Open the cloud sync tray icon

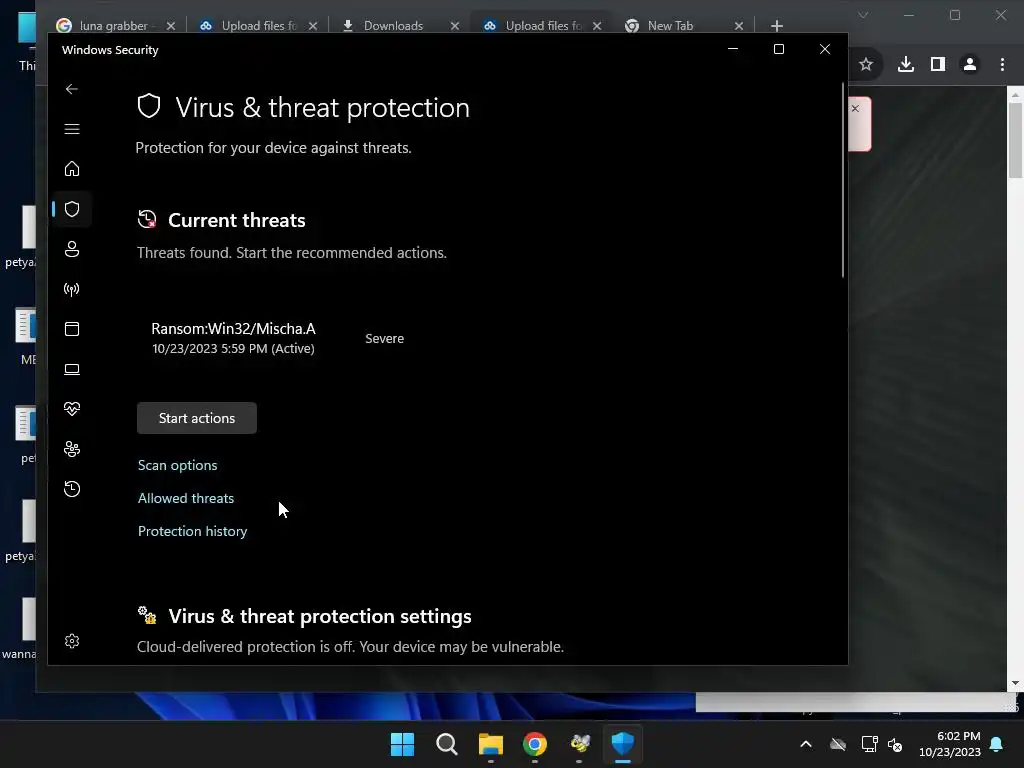838,744
